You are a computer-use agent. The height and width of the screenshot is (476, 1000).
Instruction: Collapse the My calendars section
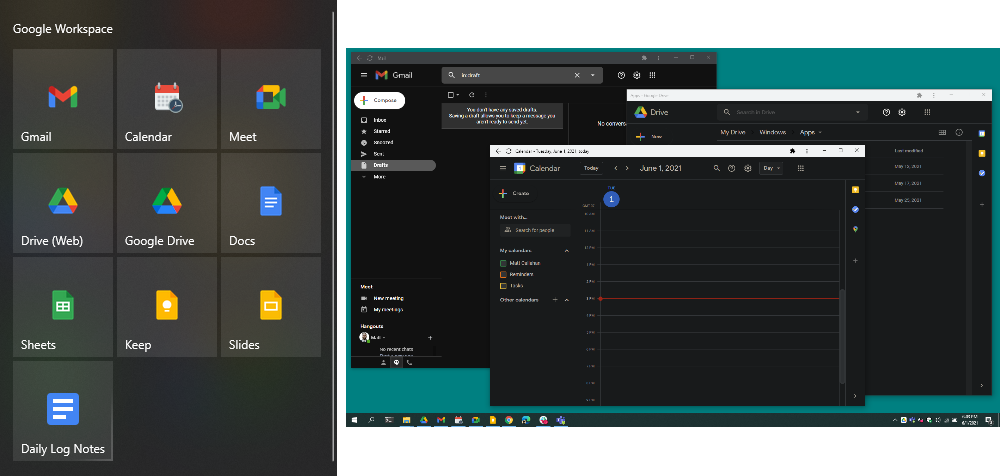point(567,250)
